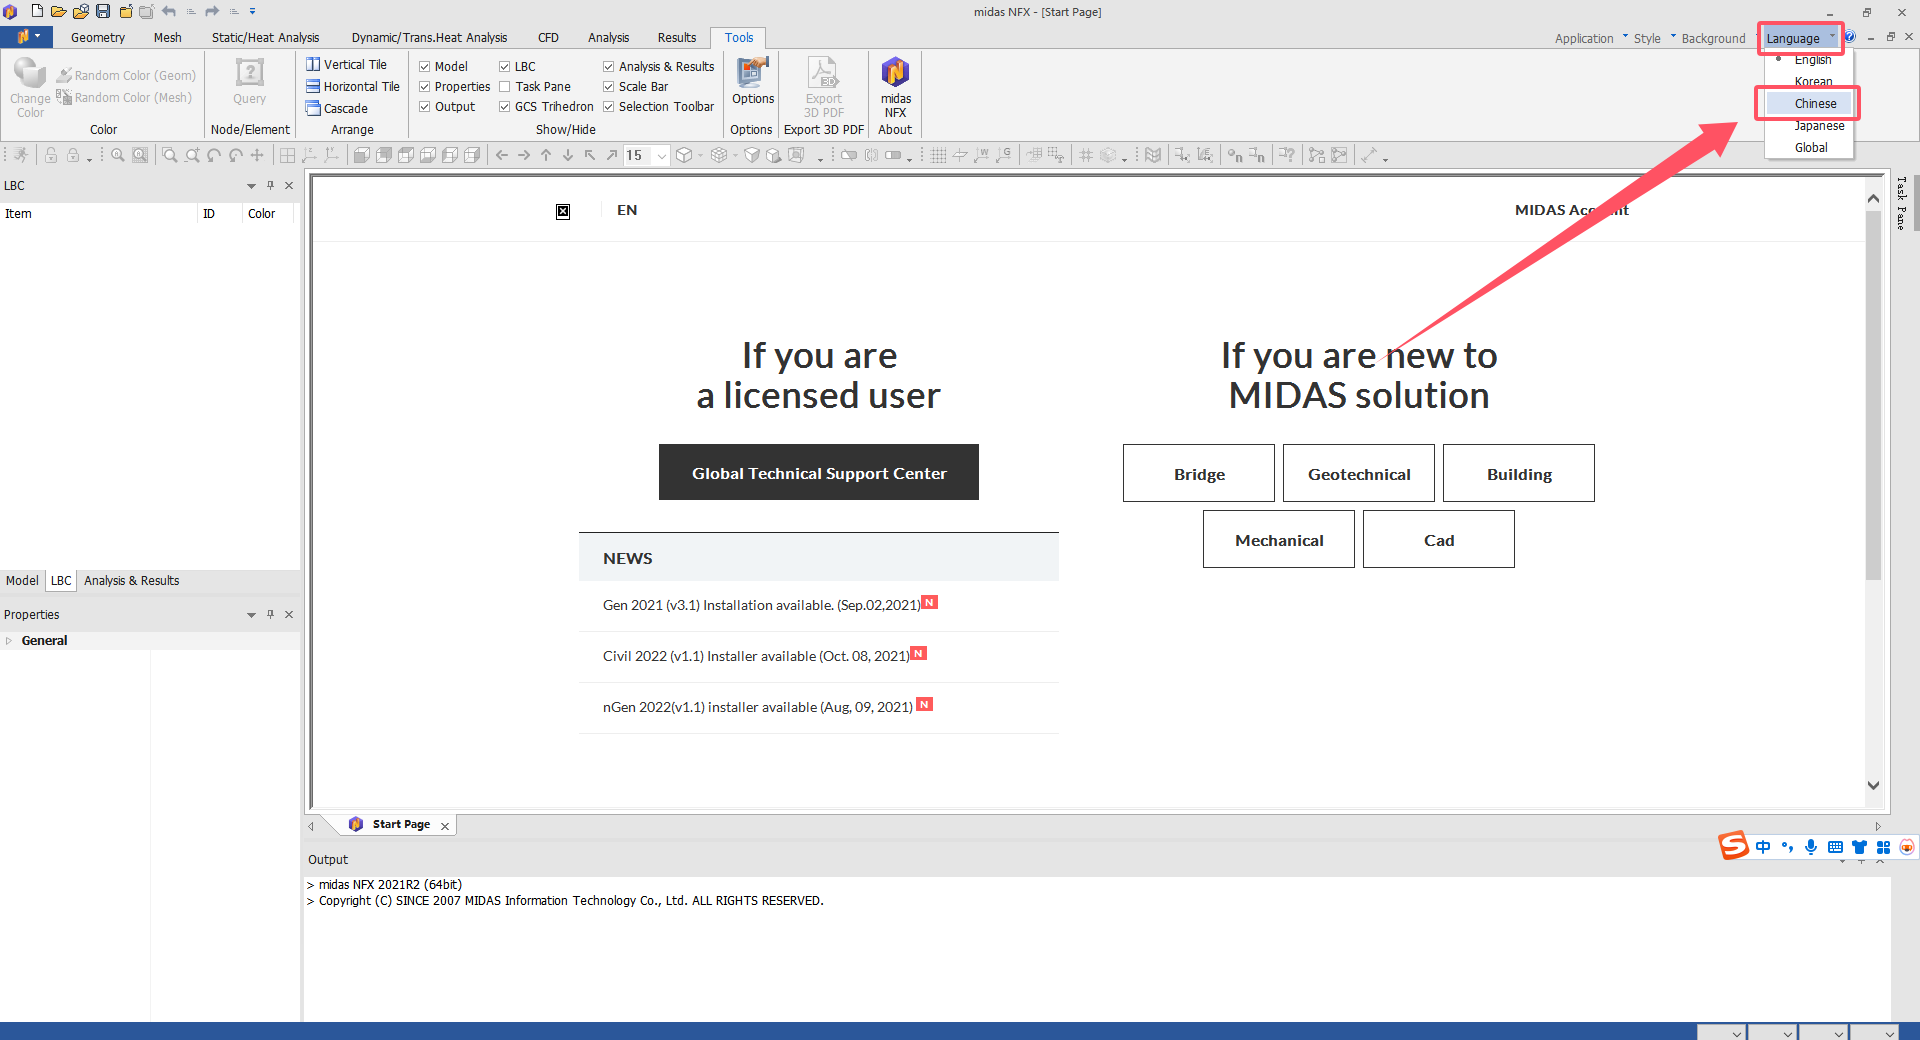
Task: Click the Query node/element icon
Action: 249,81
